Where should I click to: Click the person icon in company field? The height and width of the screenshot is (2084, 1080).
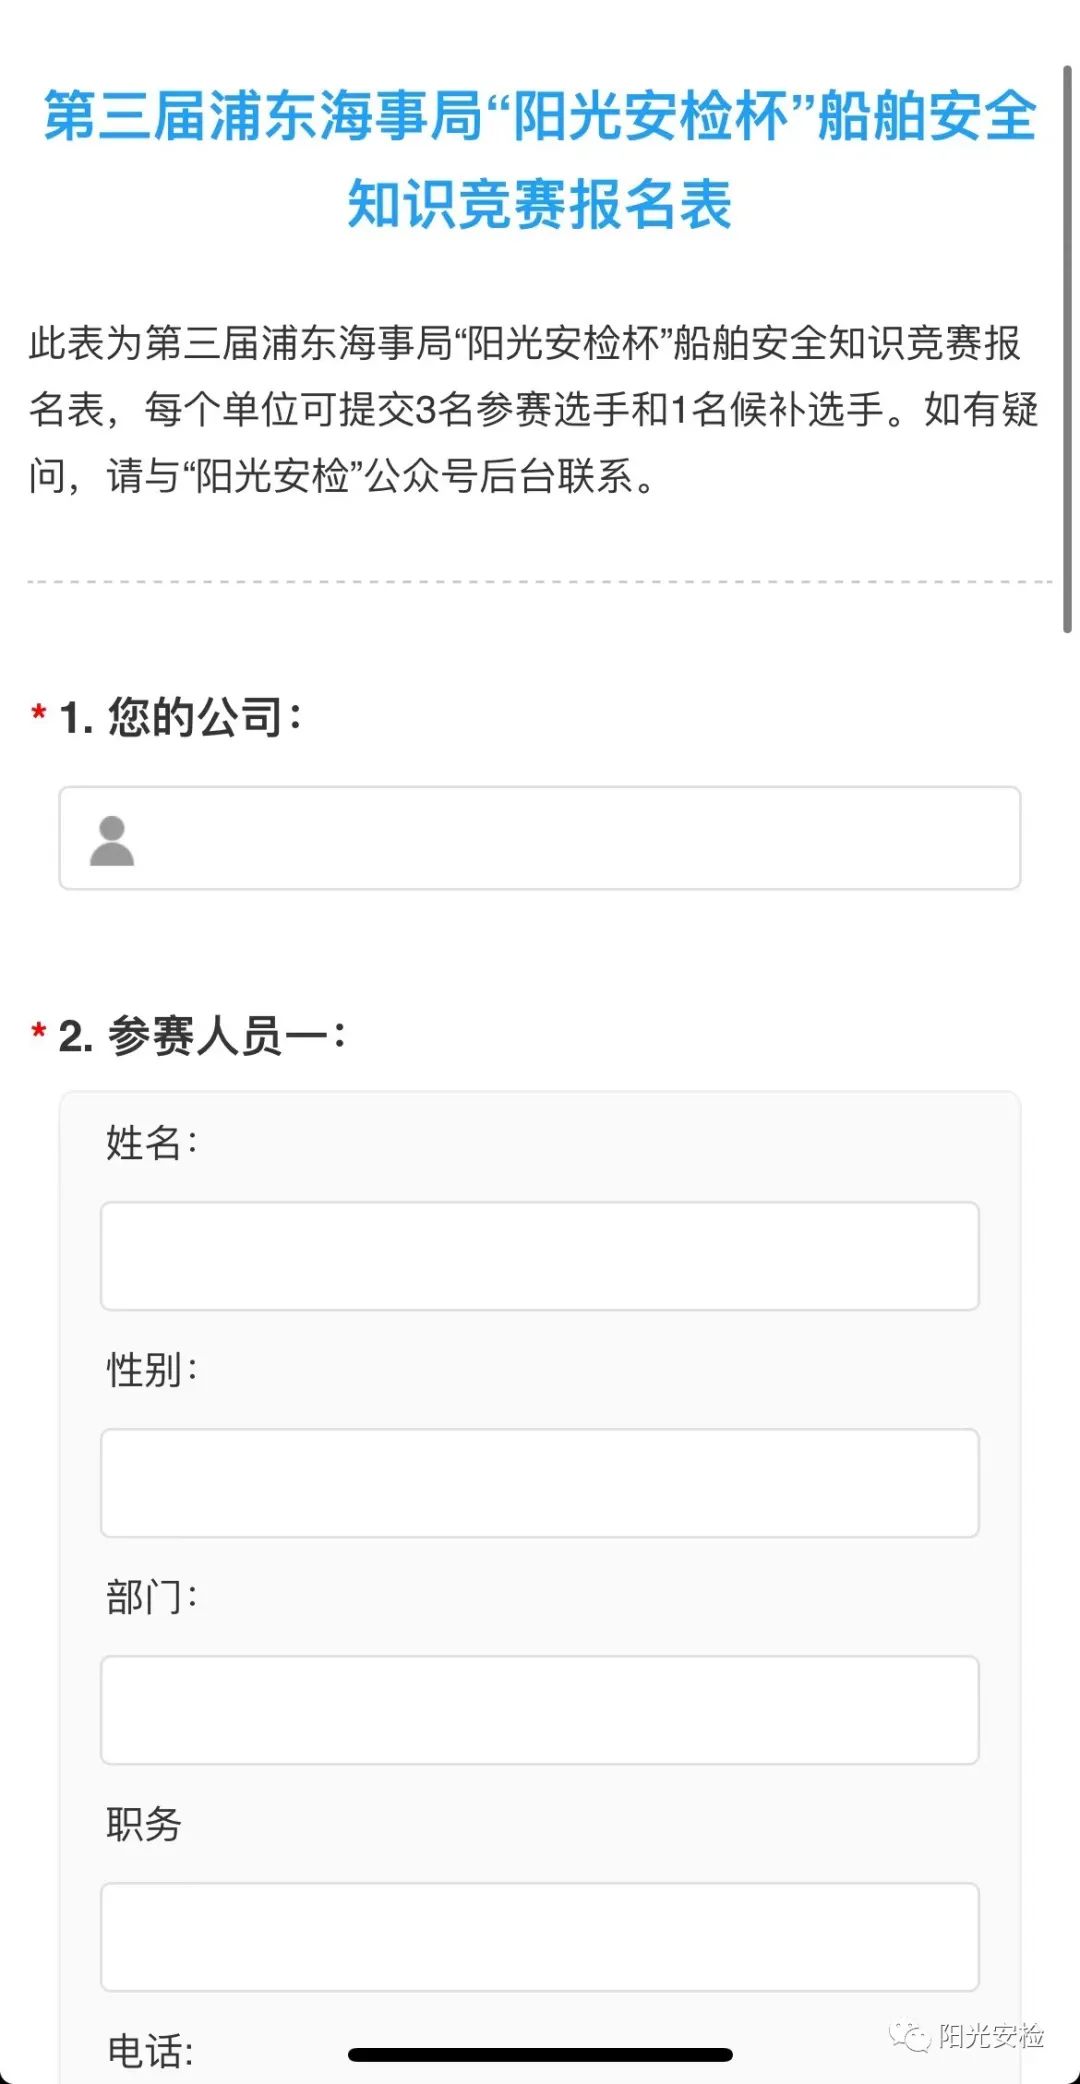tap(112, 841)
